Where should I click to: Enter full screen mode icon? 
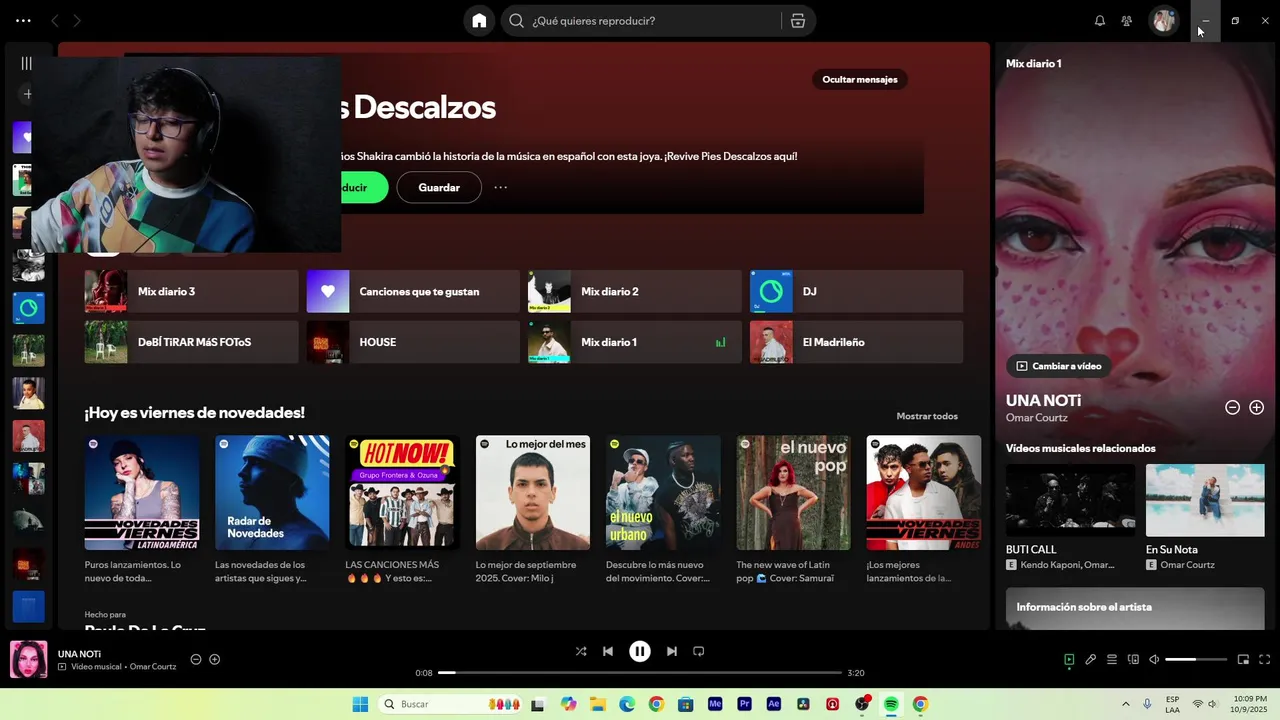click(1265, 659)
